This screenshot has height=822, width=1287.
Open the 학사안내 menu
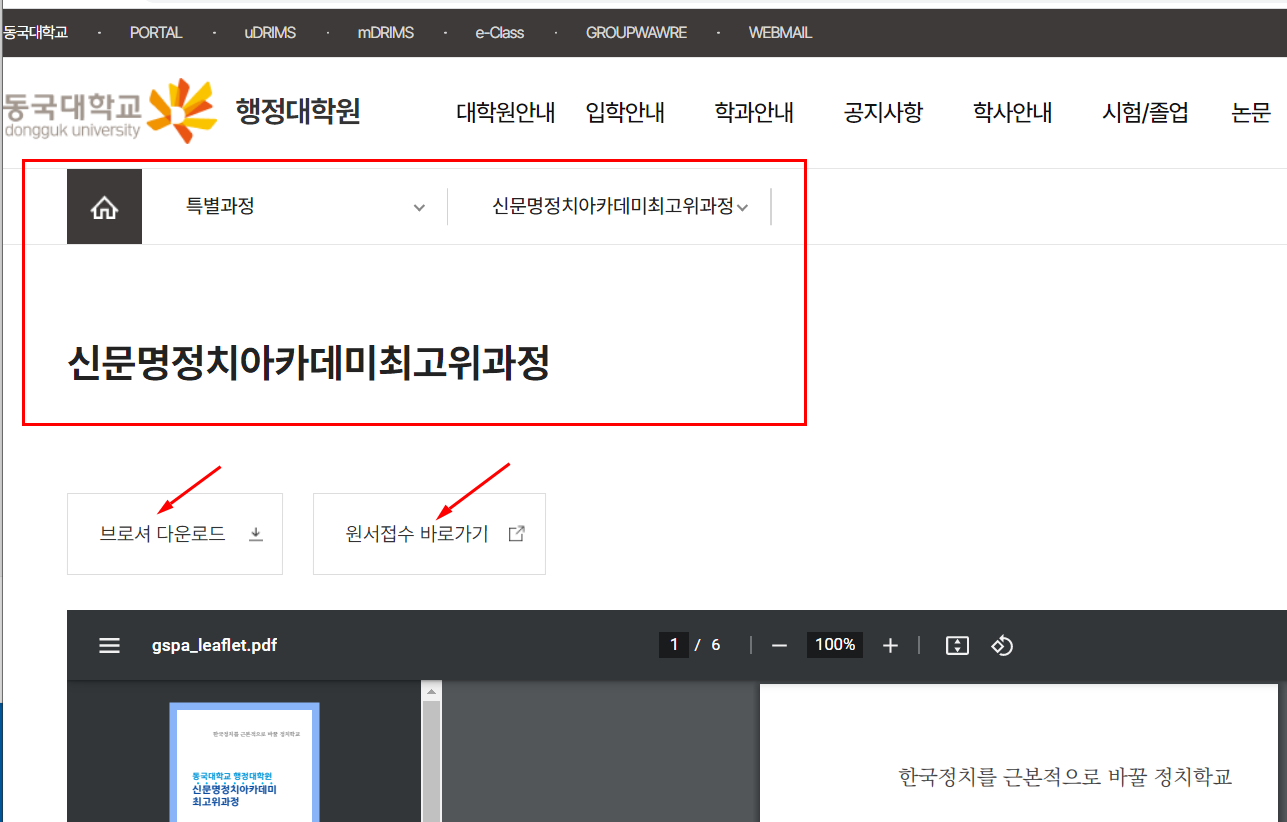tap(1012, 112)
